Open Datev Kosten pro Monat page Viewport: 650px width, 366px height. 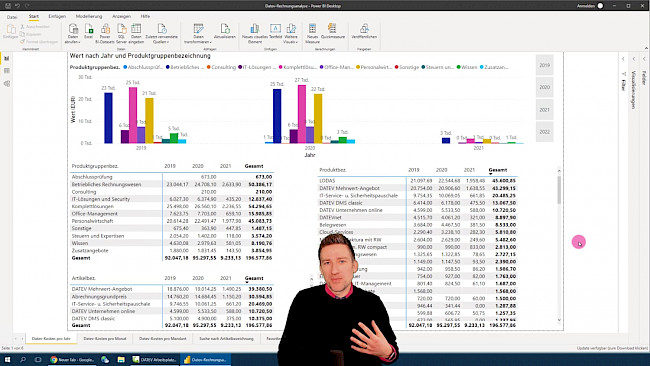tap(105, 339)
